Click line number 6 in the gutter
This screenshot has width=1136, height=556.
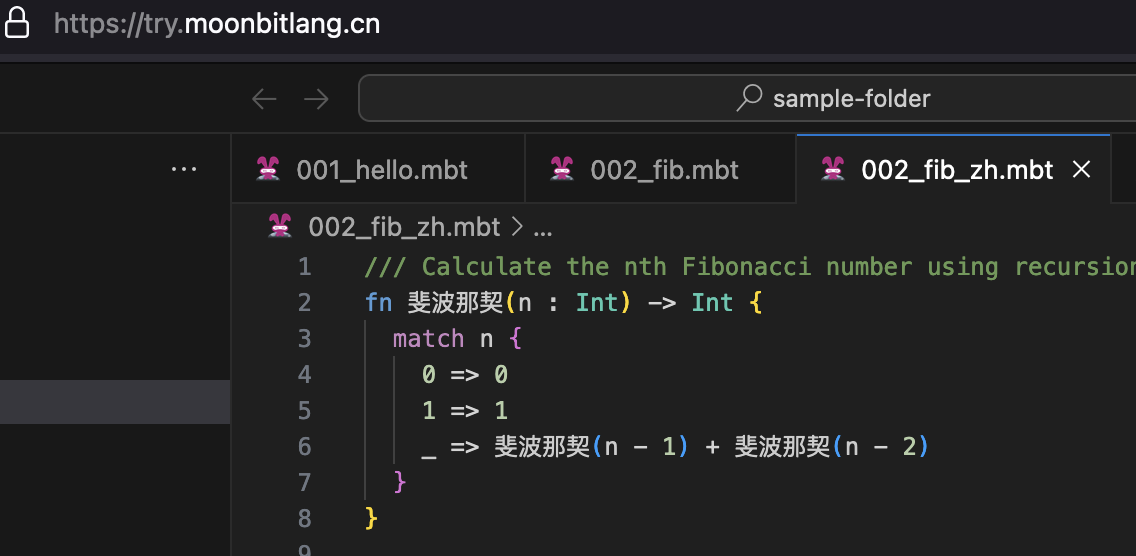pyautogui.click(x=304, y=447)
